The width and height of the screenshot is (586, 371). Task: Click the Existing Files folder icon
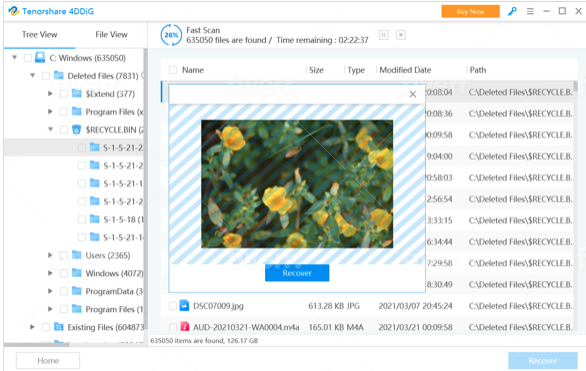click(59, 327)
